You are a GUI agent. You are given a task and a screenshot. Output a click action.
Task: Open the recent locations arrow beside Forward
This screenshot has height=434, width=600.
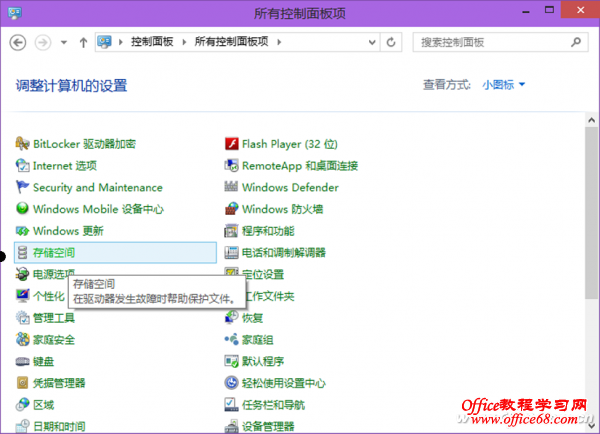(64, 42)
